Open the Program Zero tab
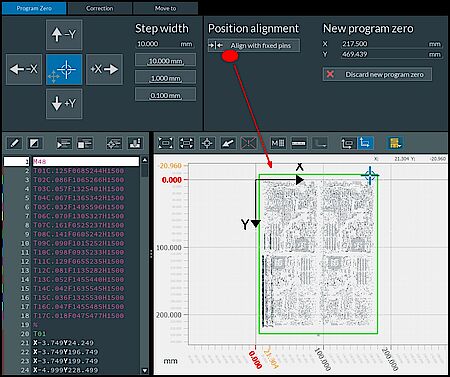Screen dimensions: 450x377 pyautogui.click(x=34, y=8)
